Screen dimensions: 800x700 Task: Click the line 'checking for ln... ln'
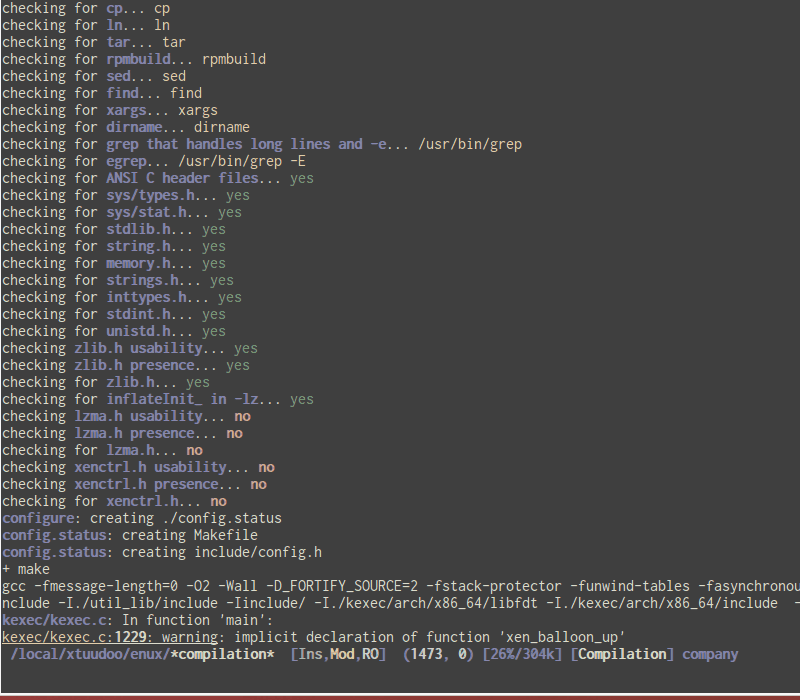86,25
